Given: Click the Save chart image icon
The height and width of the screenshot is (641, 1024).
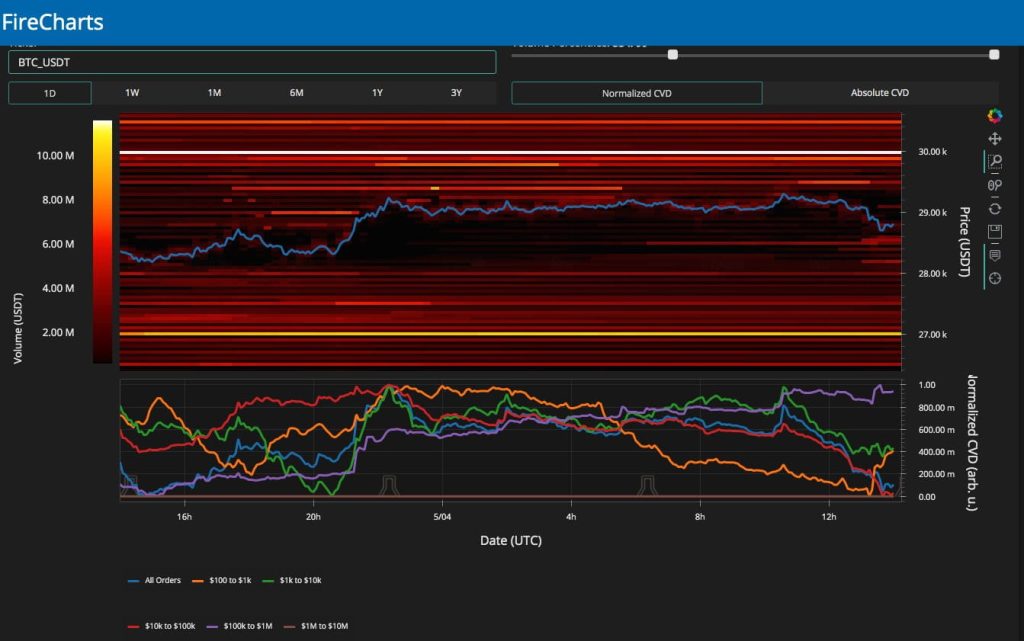Looking at the screenshot, I should tap(994, 231).
